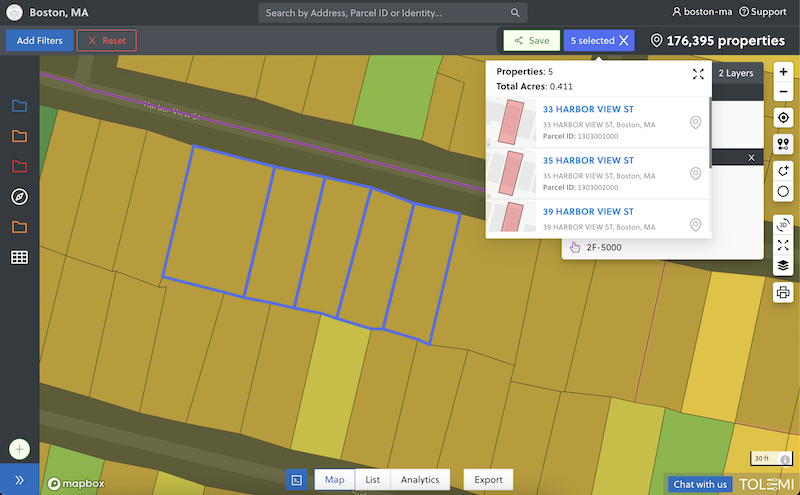Viewport: 800px width, 495px height.
Task: Click the map zoom in plus button
Action: point(783,73)
